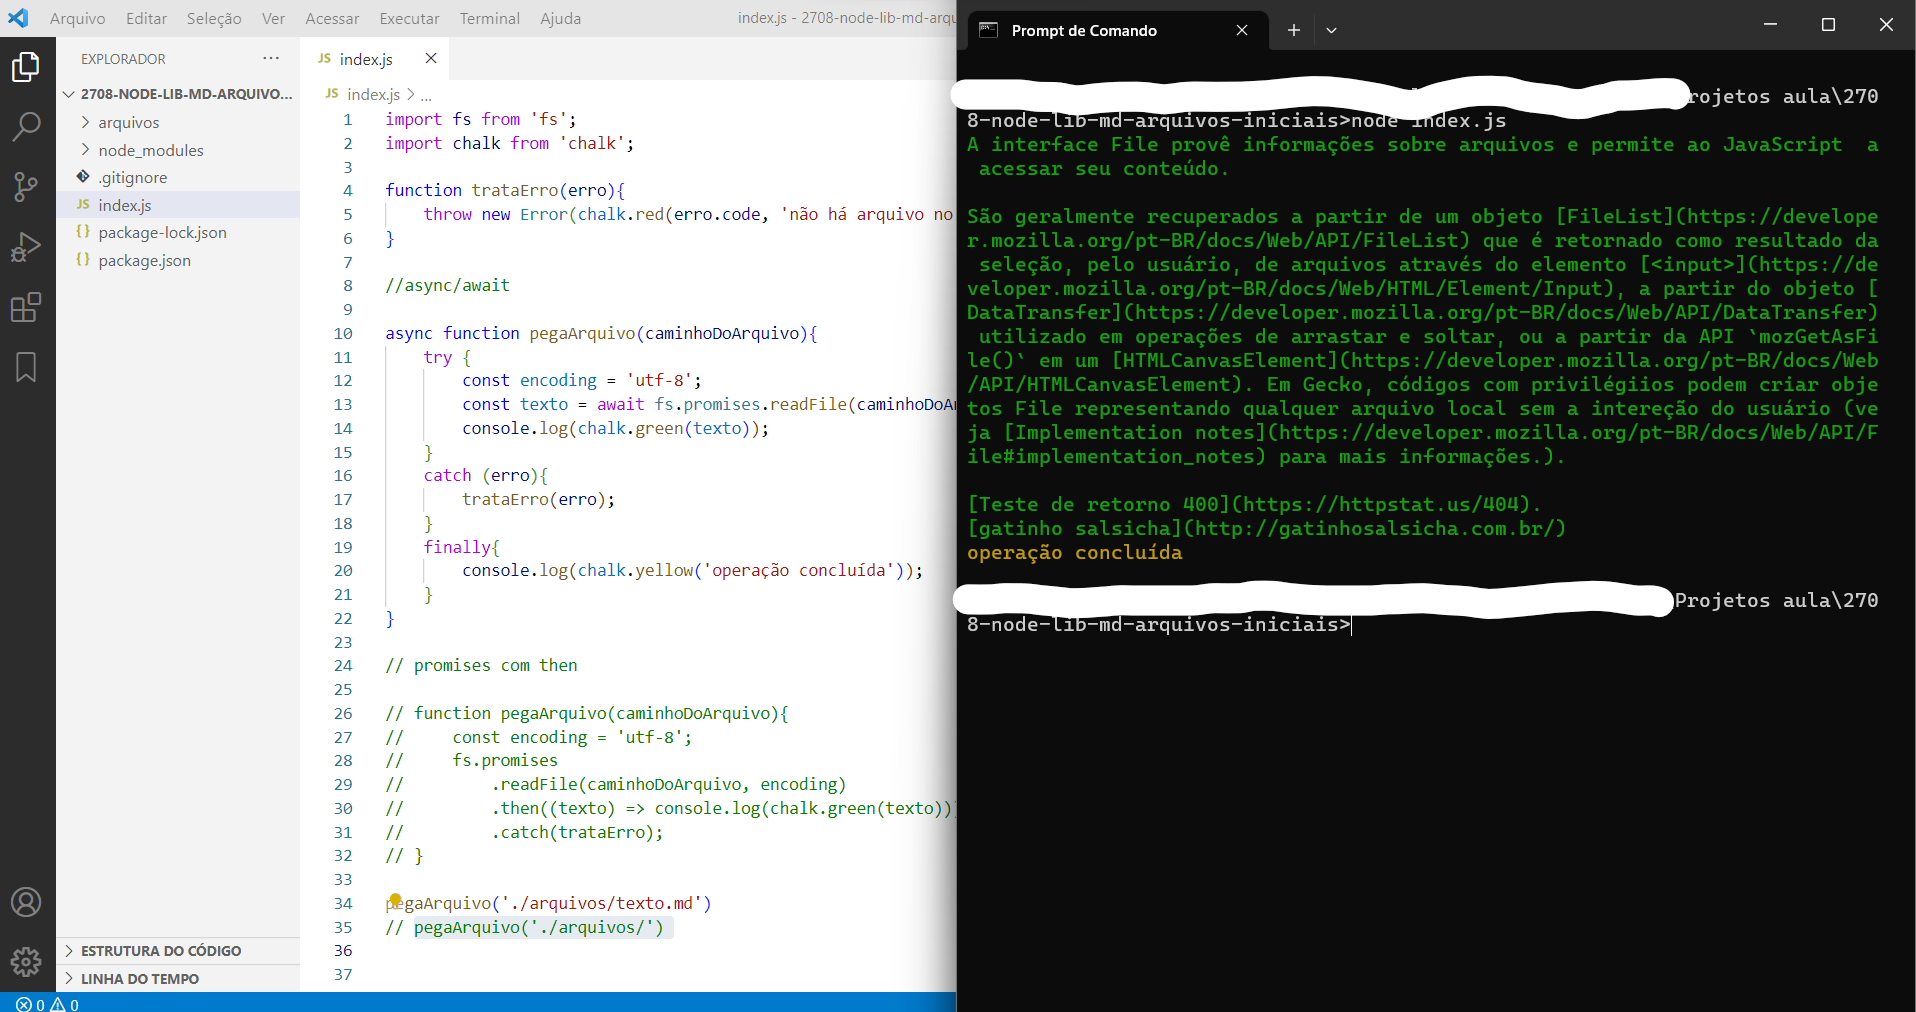Screen dimensions: 1916x1012
Task: Click line number 10 in the gutter
Action: point(343,333)
